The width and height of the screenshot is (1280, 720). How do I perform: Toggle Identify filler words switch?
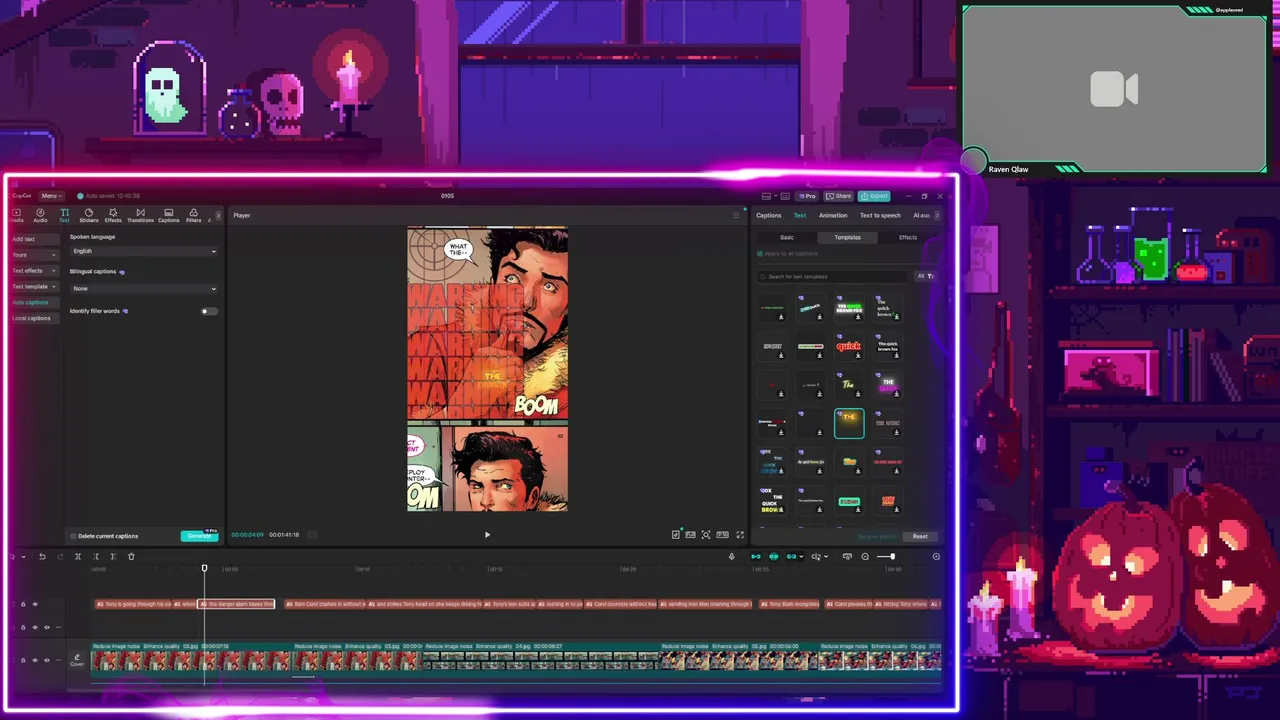point(207,311)
